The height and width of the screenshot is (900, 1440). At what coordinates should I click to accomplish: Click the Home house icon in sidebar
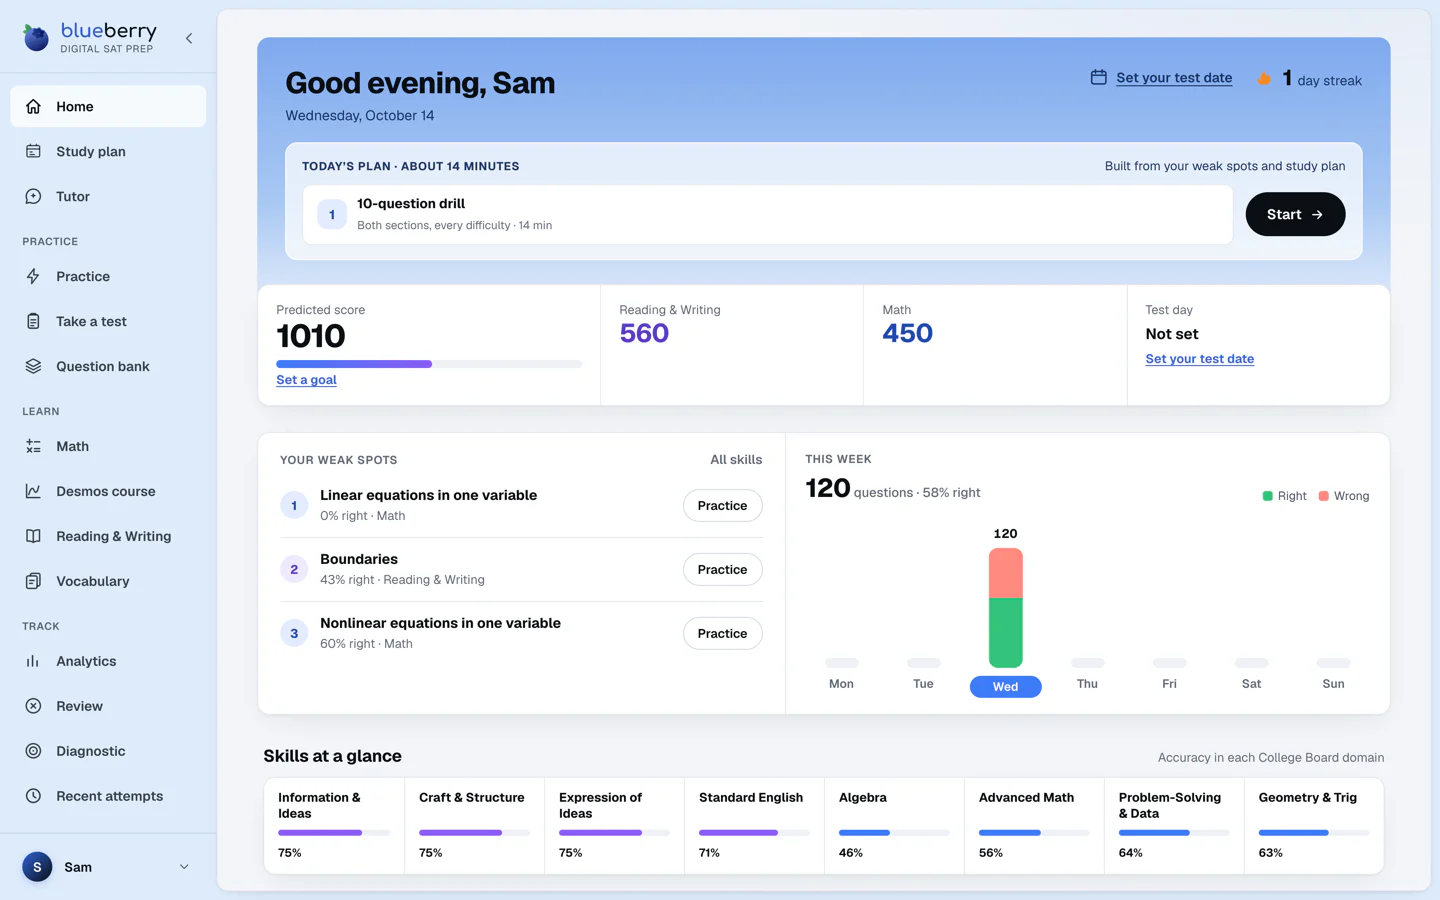[x=33, y=106]
